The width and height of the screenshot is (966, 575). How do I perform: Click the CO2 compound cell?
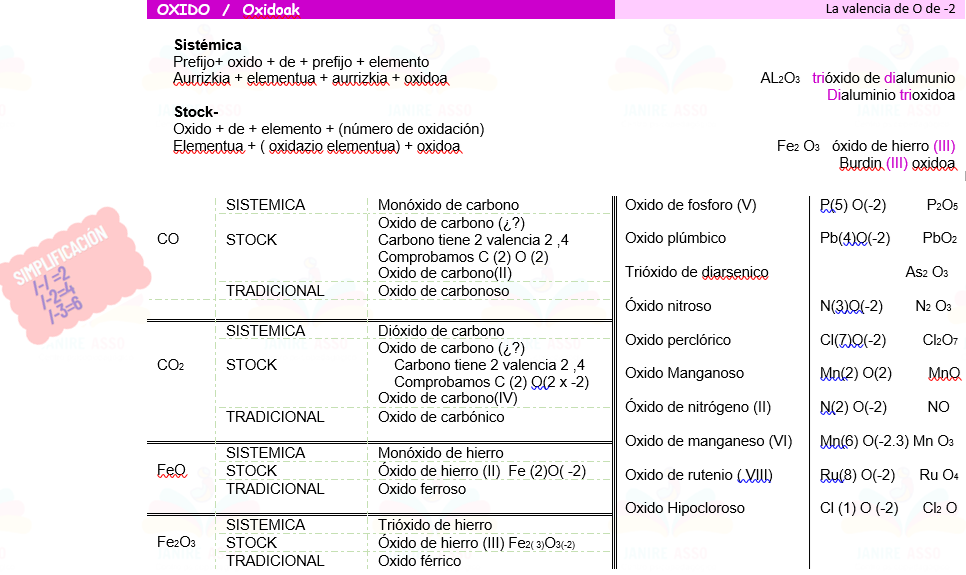tap(170, 365)
